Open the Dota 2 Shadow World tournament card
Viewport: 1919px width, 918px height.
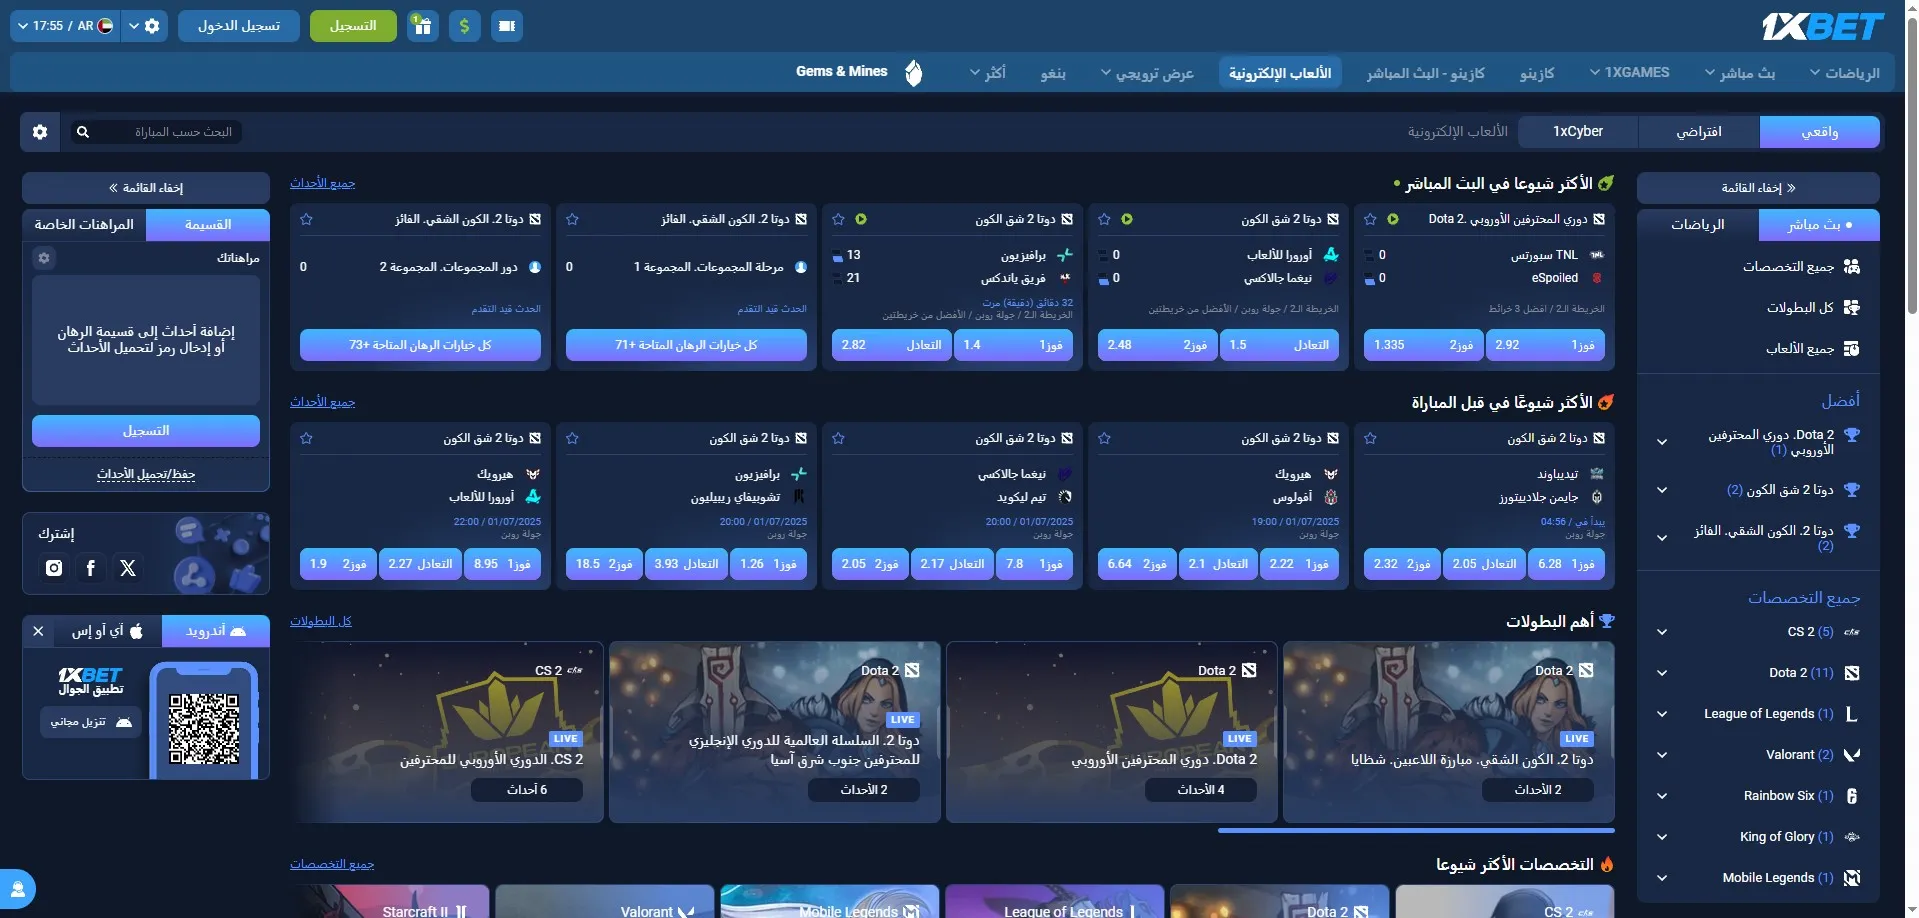coord(1448,732)
